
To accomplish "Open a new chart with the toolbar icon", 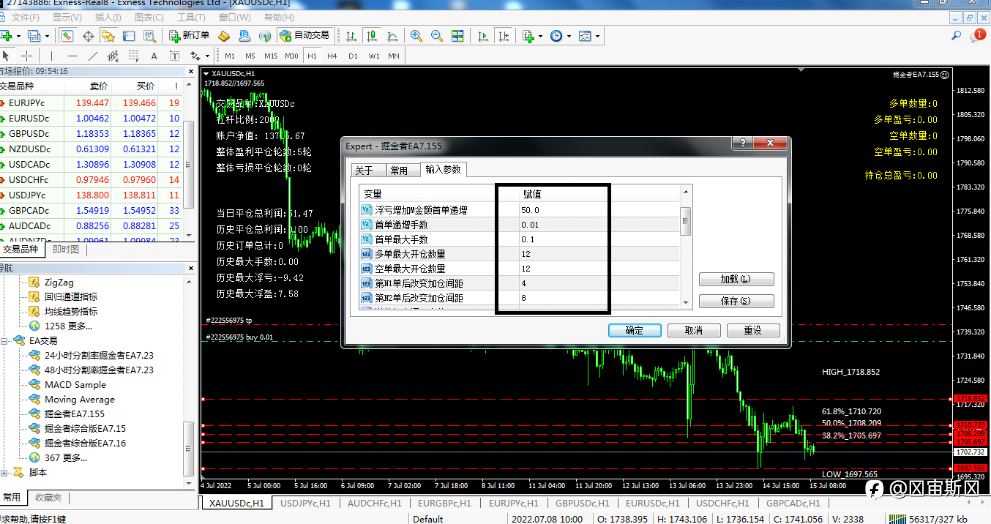I will click(x=6, y=36).
